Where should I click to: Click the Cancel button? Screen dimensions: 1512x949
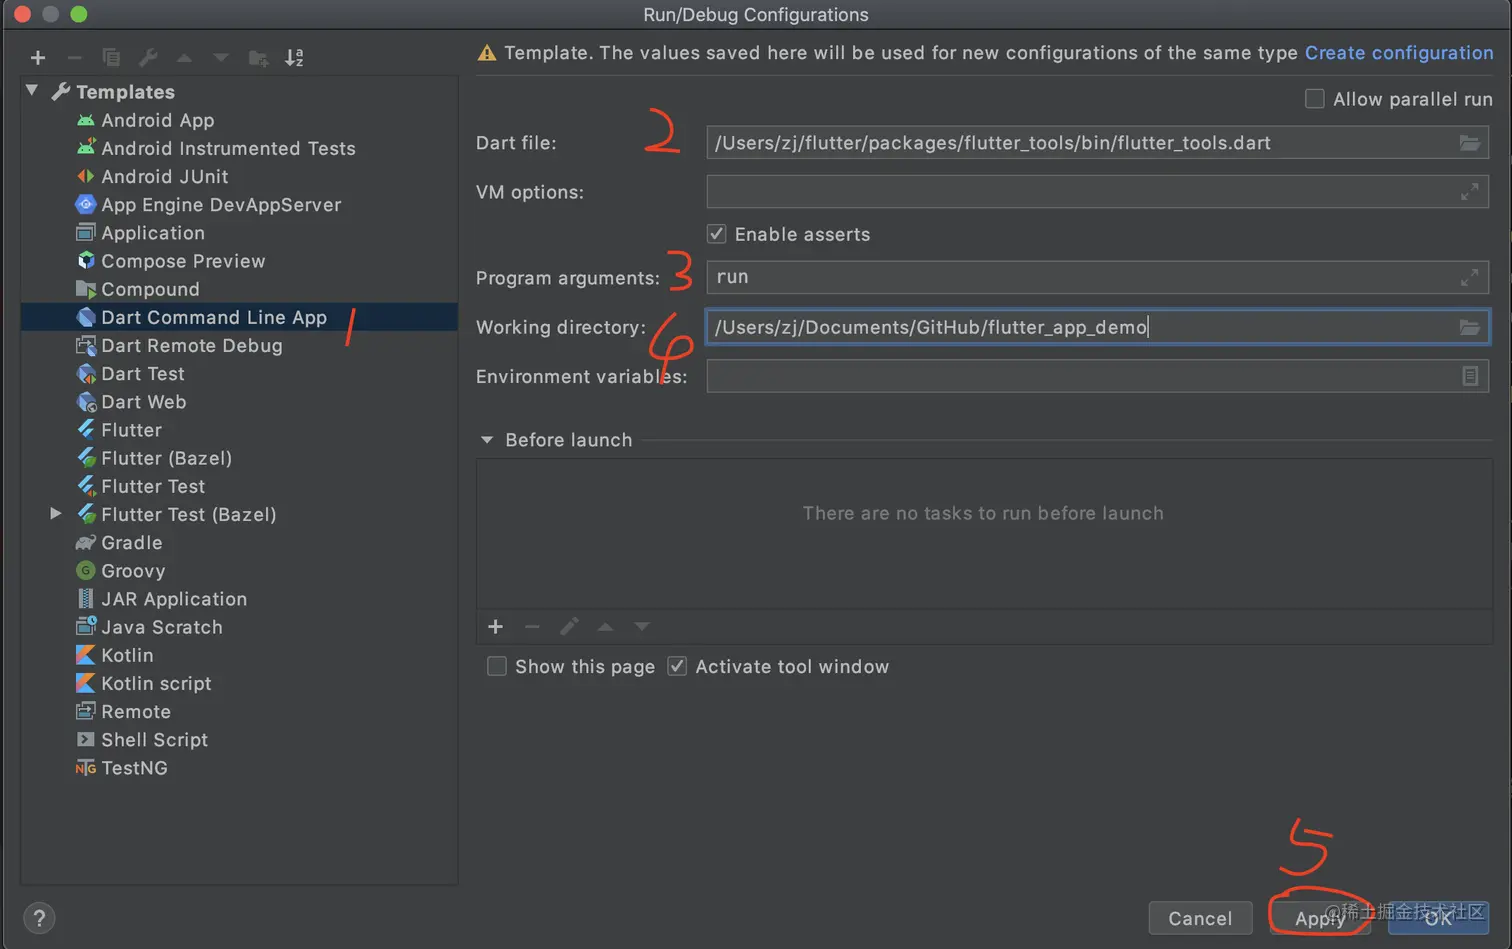pos(1200,918)
